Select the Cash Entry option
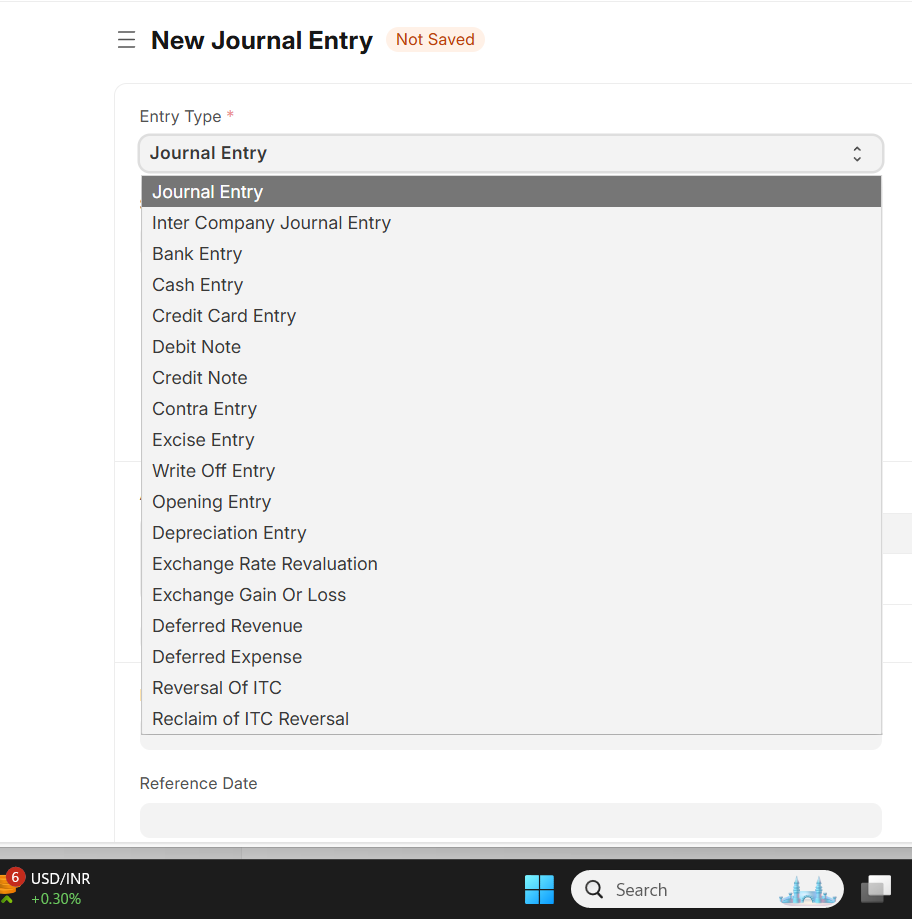 pos(198,285)
